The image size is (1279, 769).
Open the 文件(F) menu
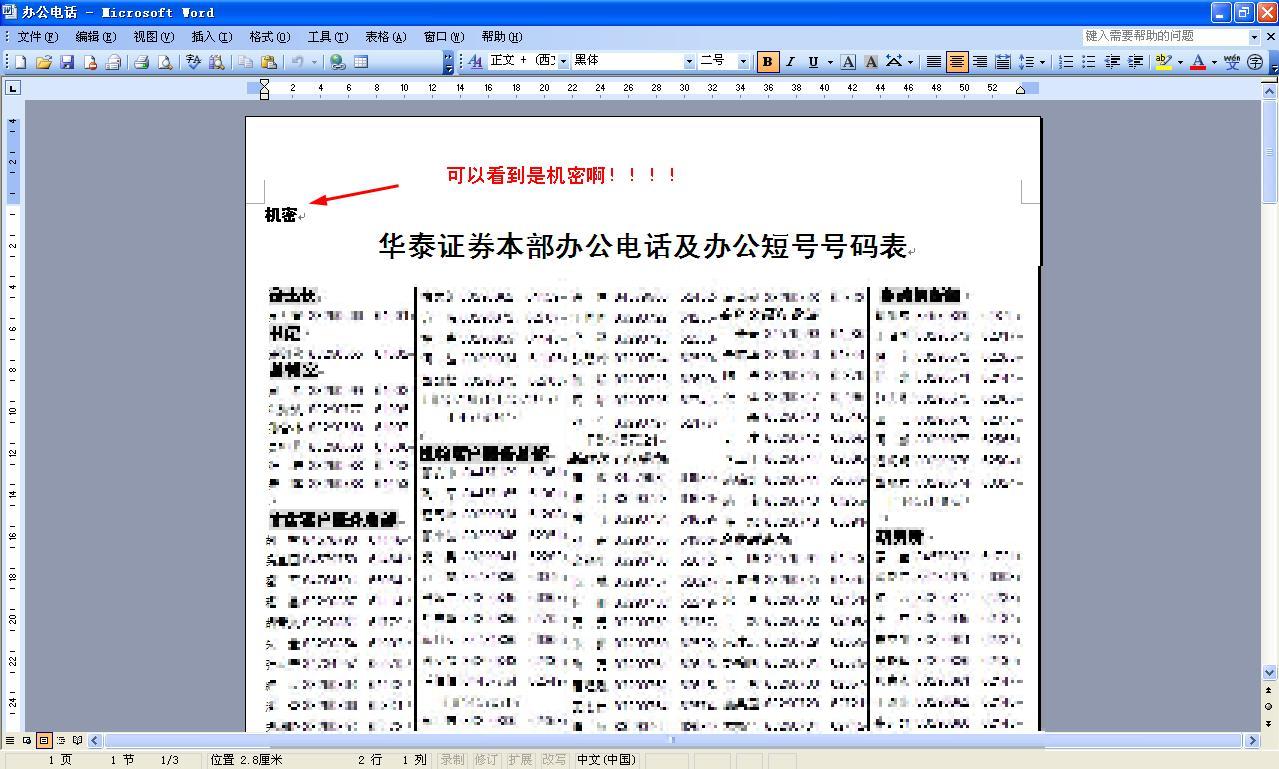pyautogui.click(x=38, y=36)
